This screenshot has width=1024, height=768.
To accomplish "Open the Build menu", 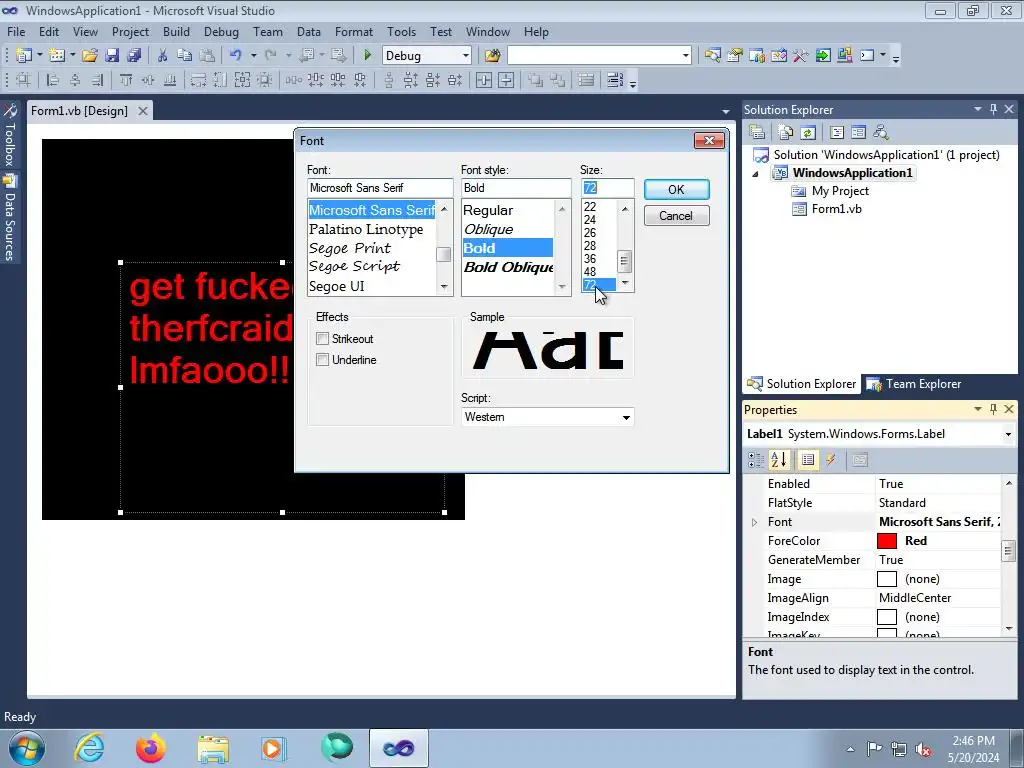I will (x=176, y=31).
